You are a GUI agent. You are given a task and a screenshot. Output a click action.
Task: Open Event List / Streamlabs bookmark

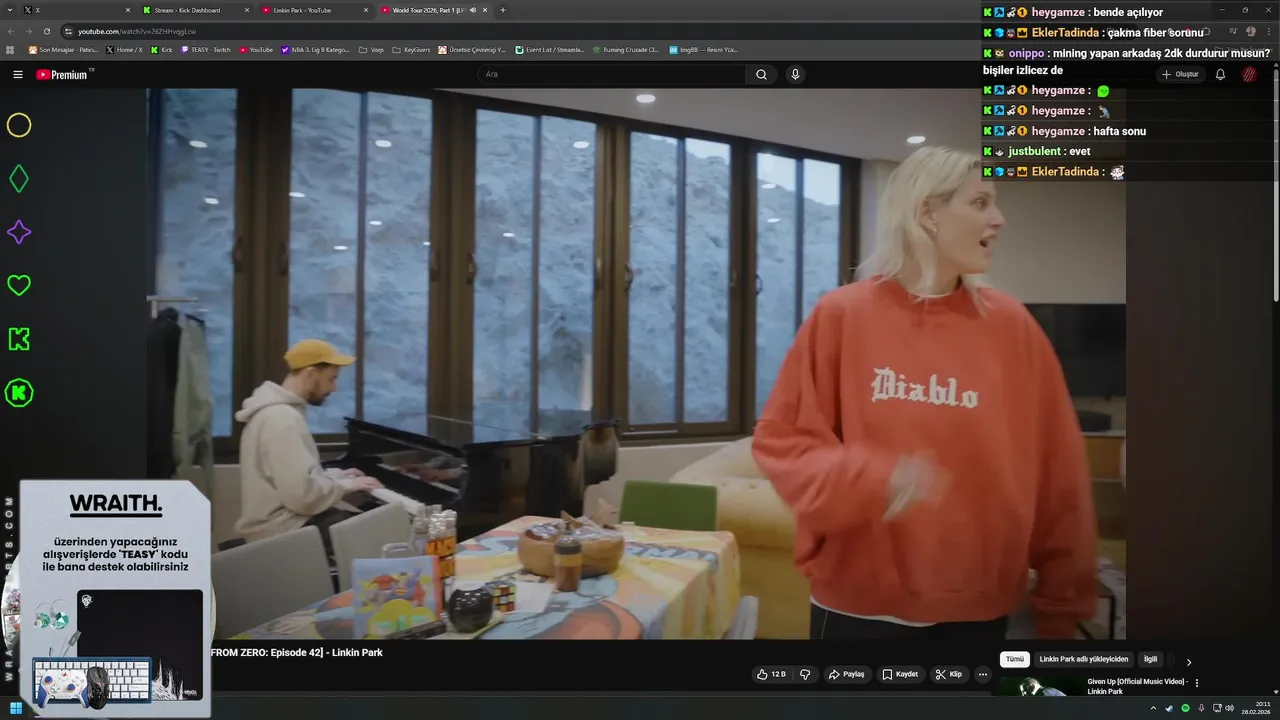[550, 49]
